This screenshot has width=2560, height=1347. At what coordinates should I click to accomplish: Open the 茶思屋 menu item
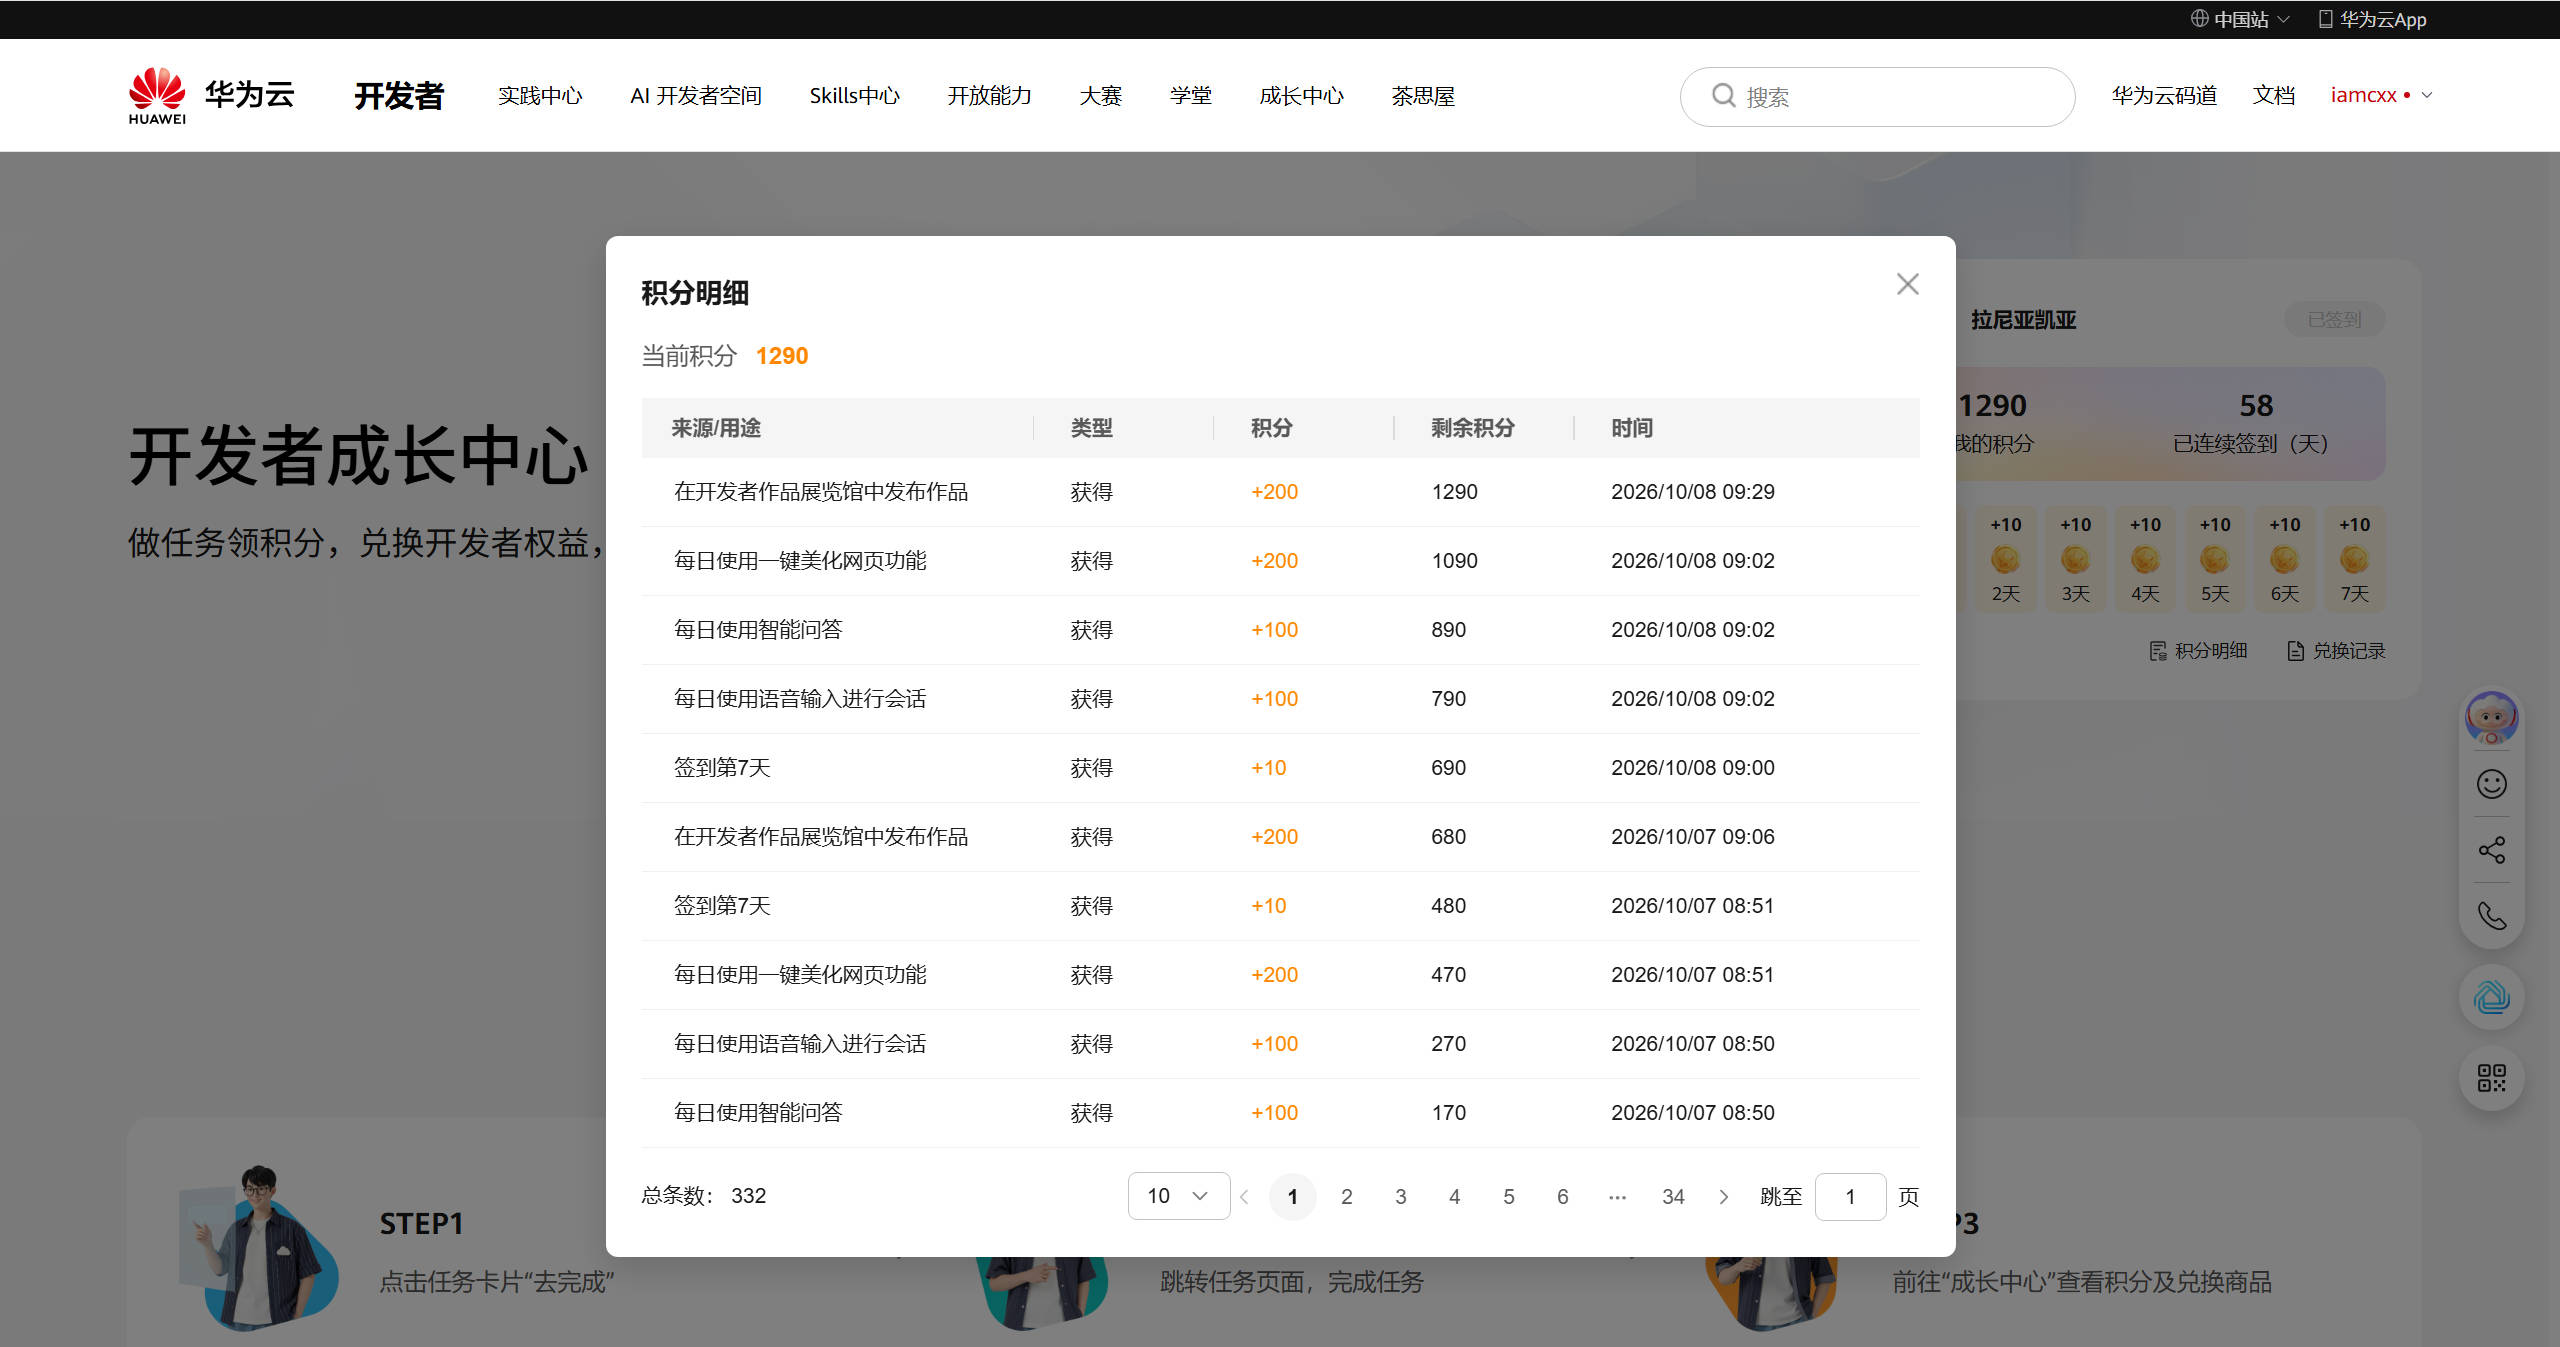click(1423, 96)
